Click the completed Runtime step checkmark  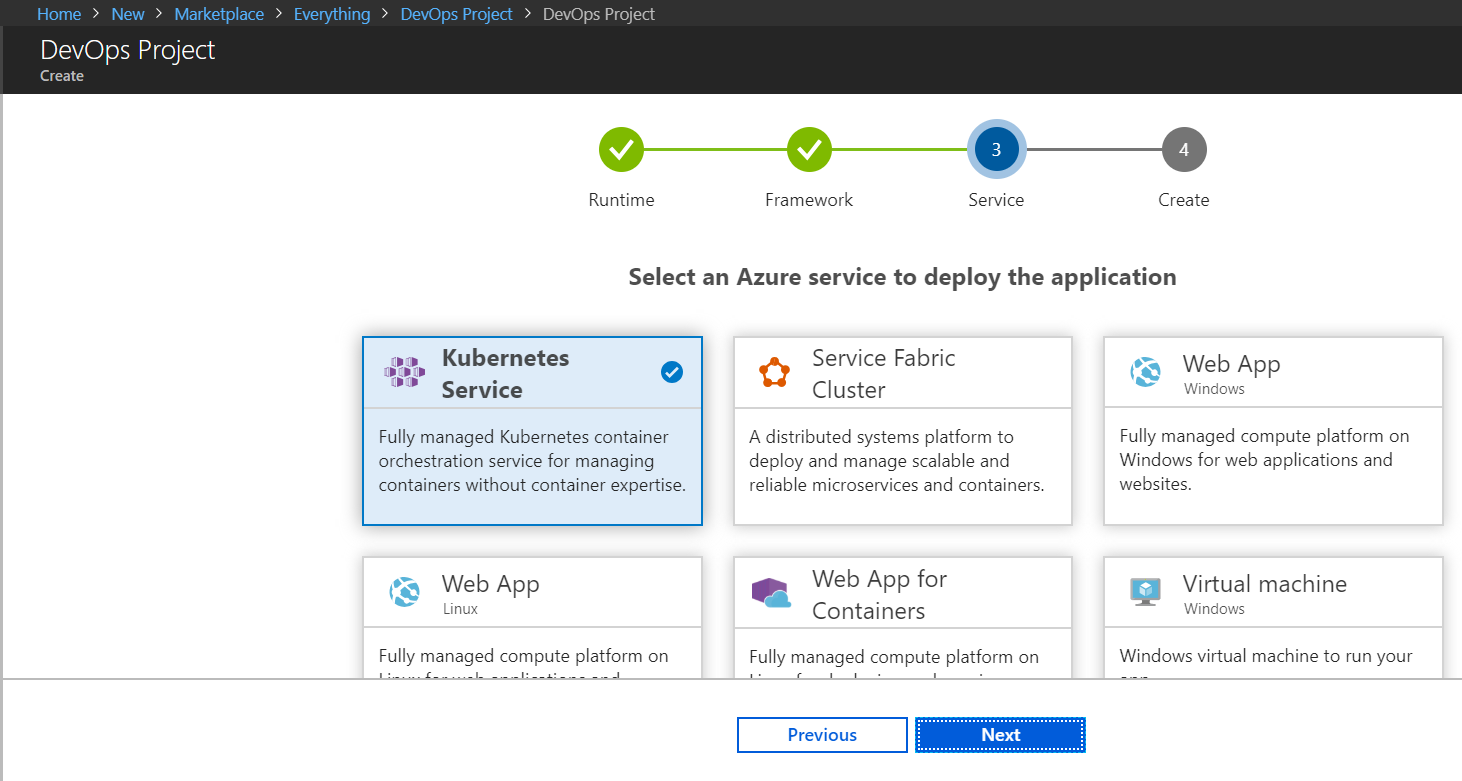pyautogui.click(x=621, y=150)
